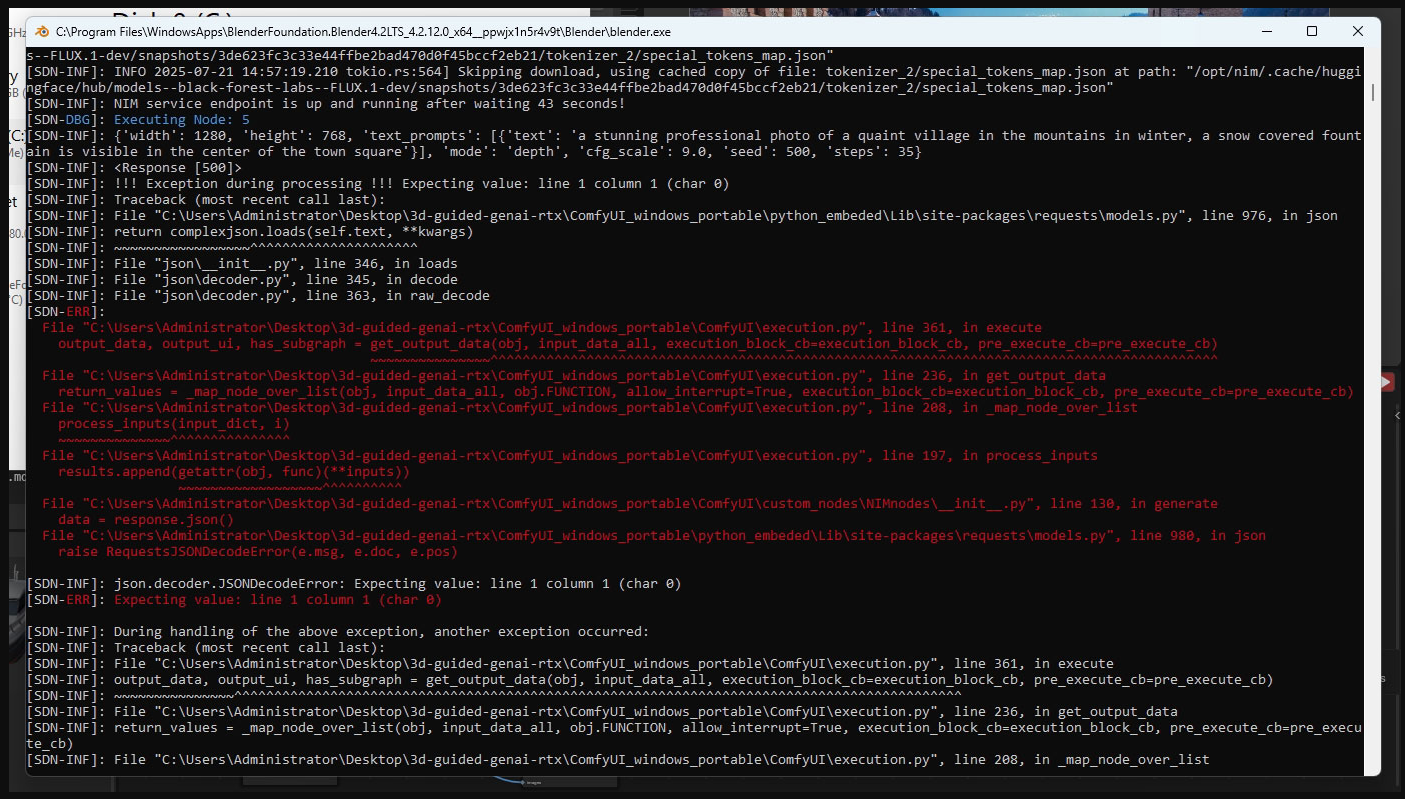
Task: Click 'return complexjson.loads(self.text, **kwargs)' line
Action: [x=250, y=232]
